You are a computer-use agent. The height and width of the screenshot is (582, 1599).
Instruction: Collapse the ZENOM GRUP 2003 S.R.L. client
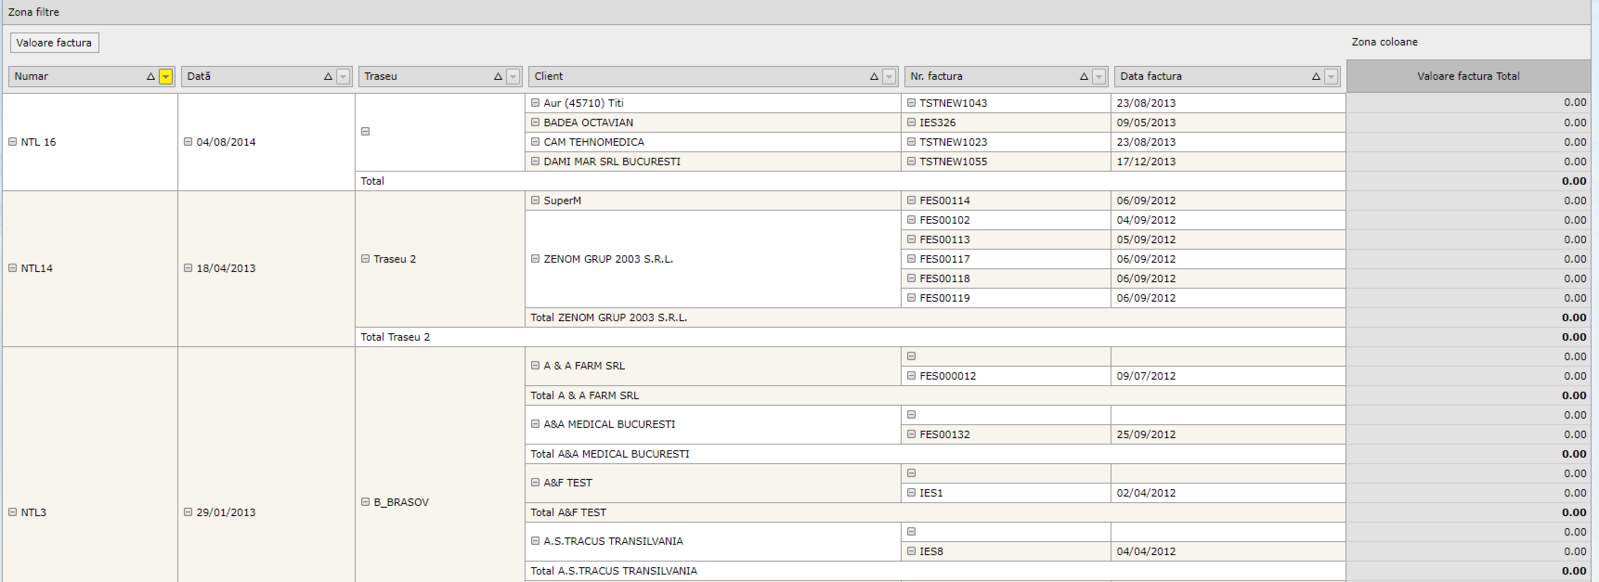click(535, 259)
